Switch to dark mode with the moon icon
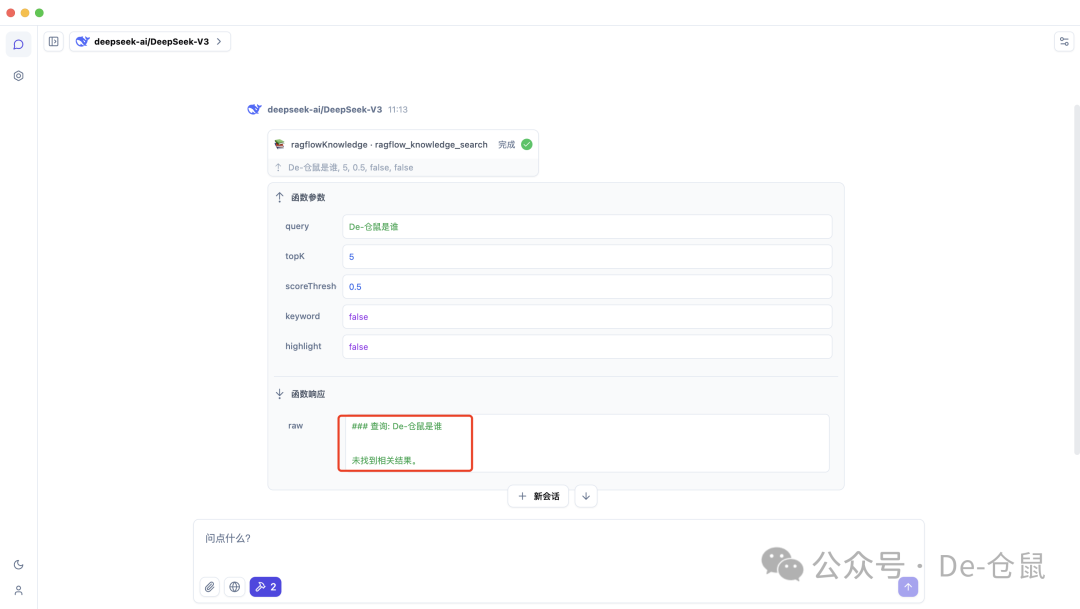This screenshot has width=1080, height=609. click(x=18, y=563)
